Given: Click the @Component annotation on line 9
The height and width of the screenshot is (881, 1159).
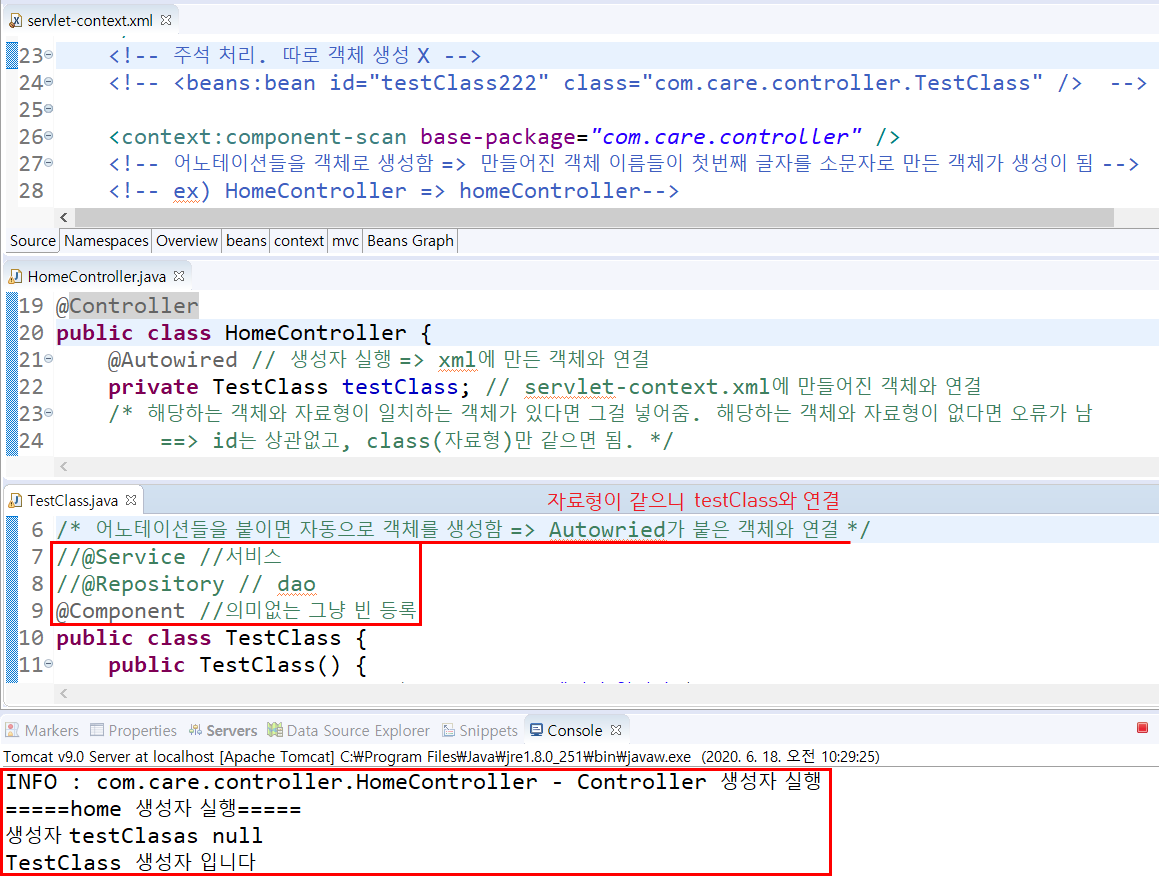Looking at the screenshot, I should pos(120,611).
